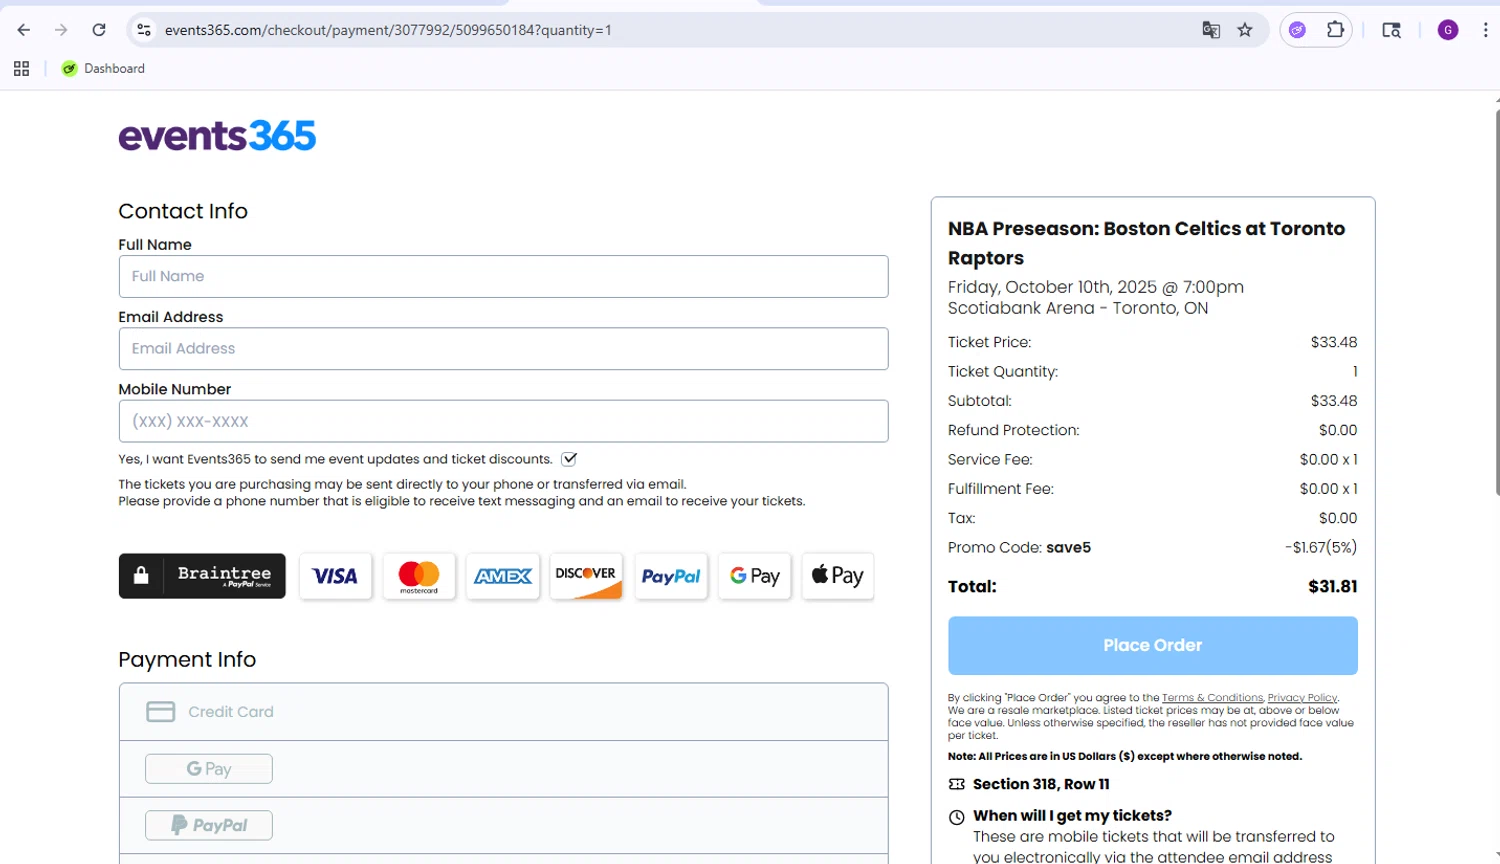The height and width of the screenshot is (864, 1500).
Task: Click the Apple Pay logo badge
Action: 838,576
